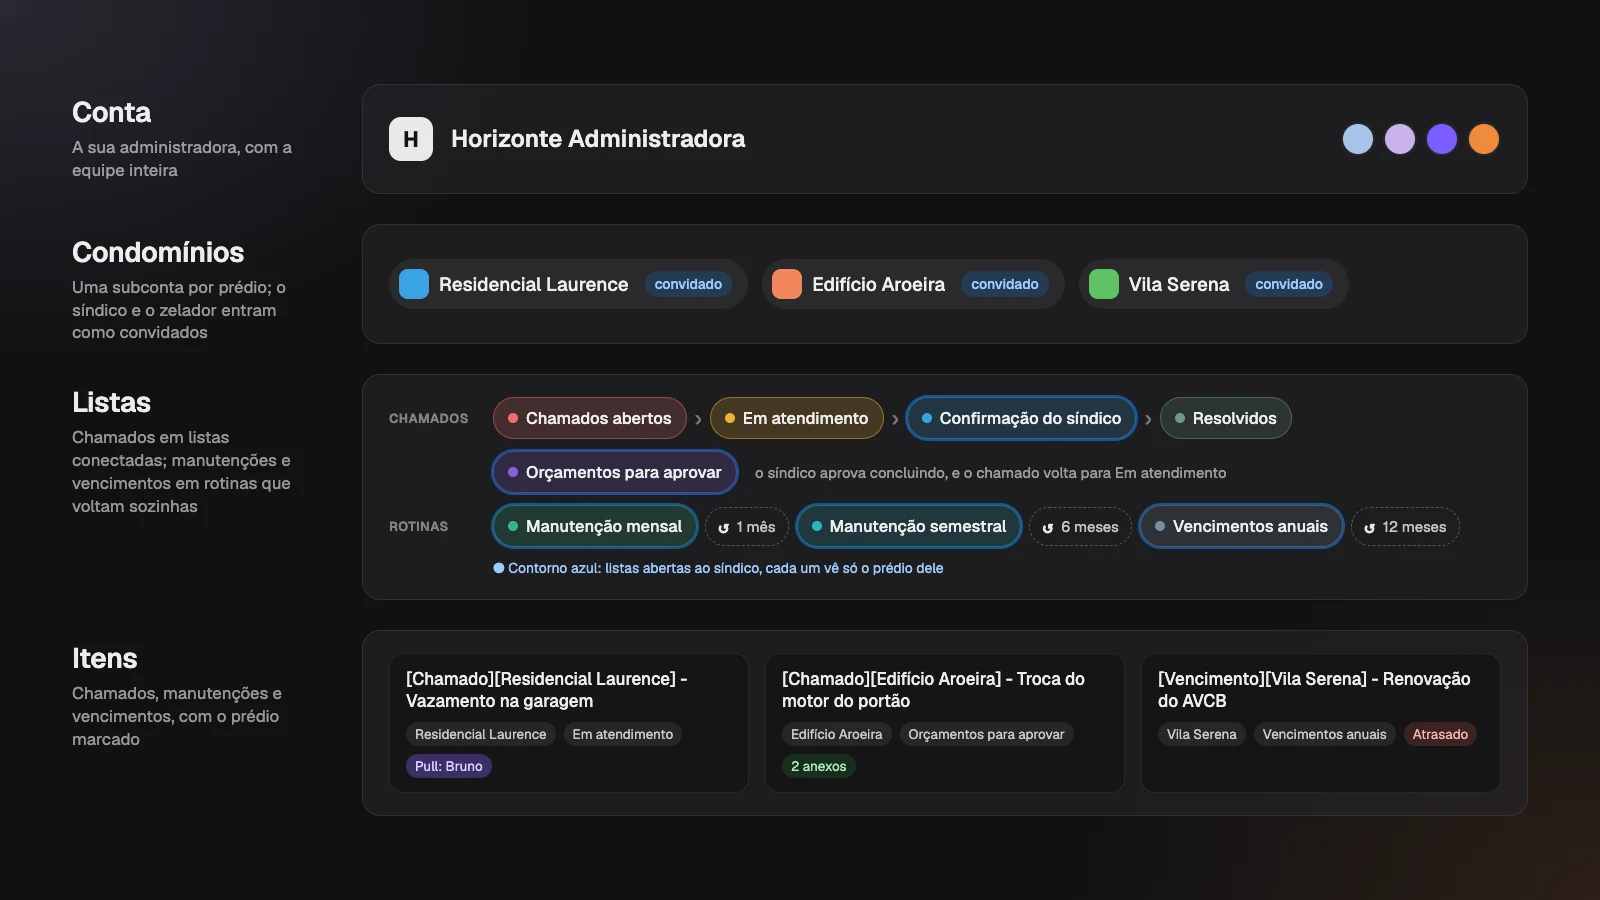Select the orange team member avatar
This screenshot has height=900, width=1600.
coord(1484,139)
